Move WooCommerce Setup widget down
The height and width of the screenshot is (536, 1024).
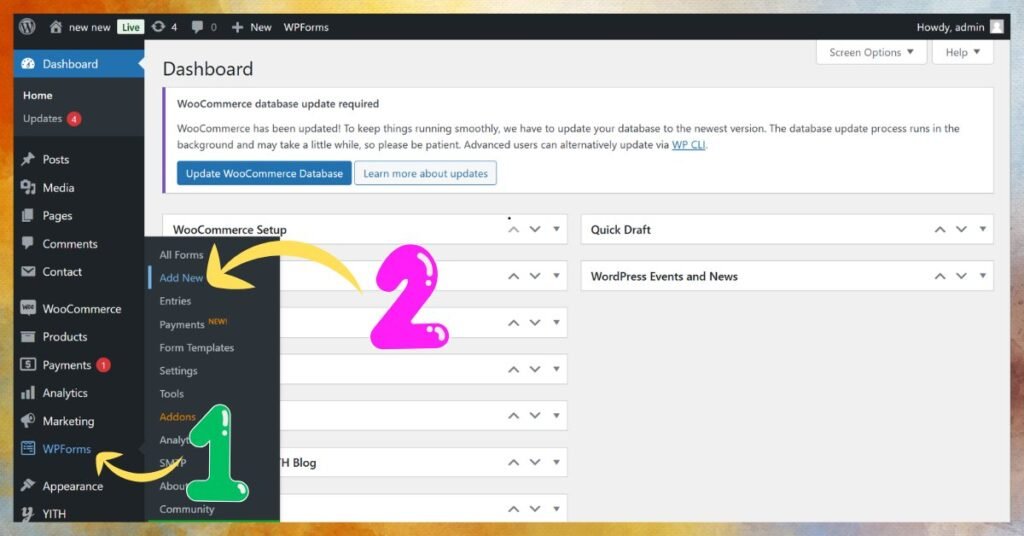point(535,229)
